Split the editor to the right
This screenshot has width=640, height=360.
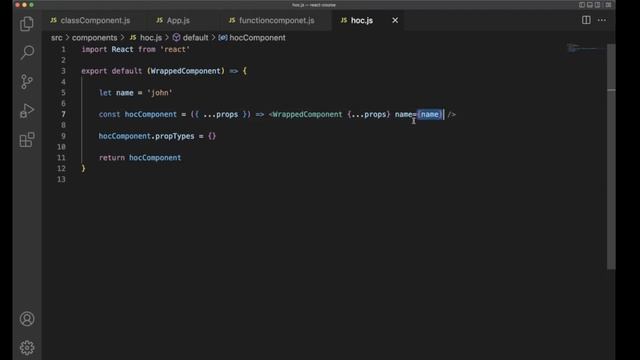586,20
